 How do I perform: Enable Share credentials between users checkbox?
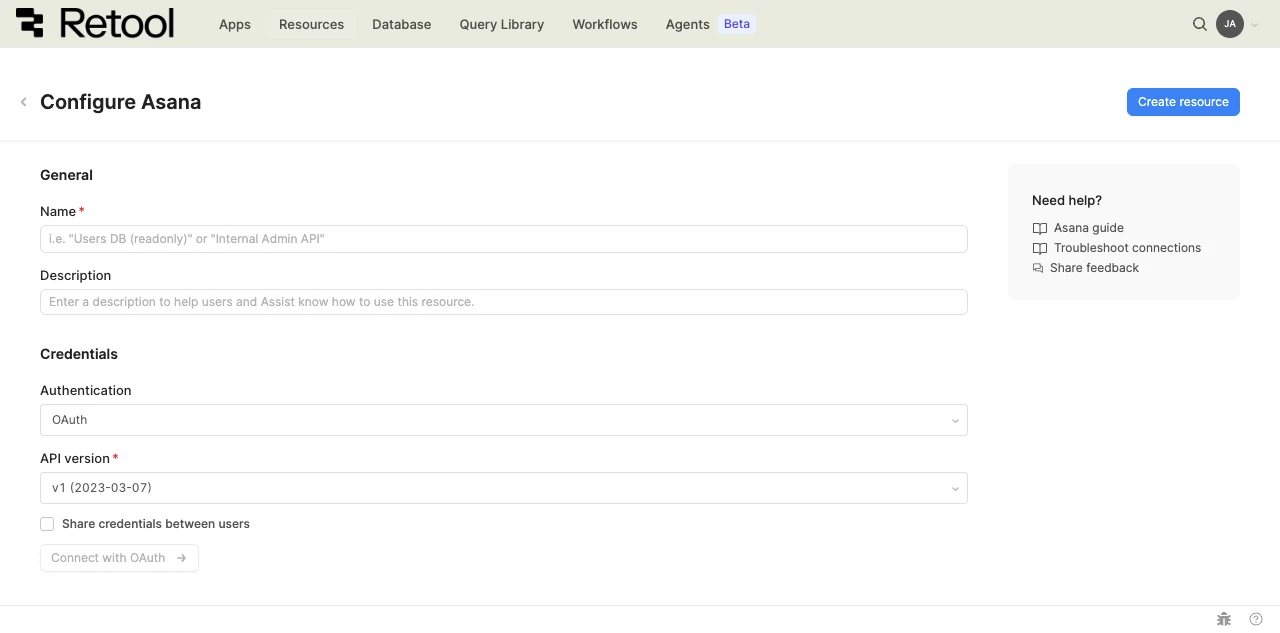click(47, 524)
